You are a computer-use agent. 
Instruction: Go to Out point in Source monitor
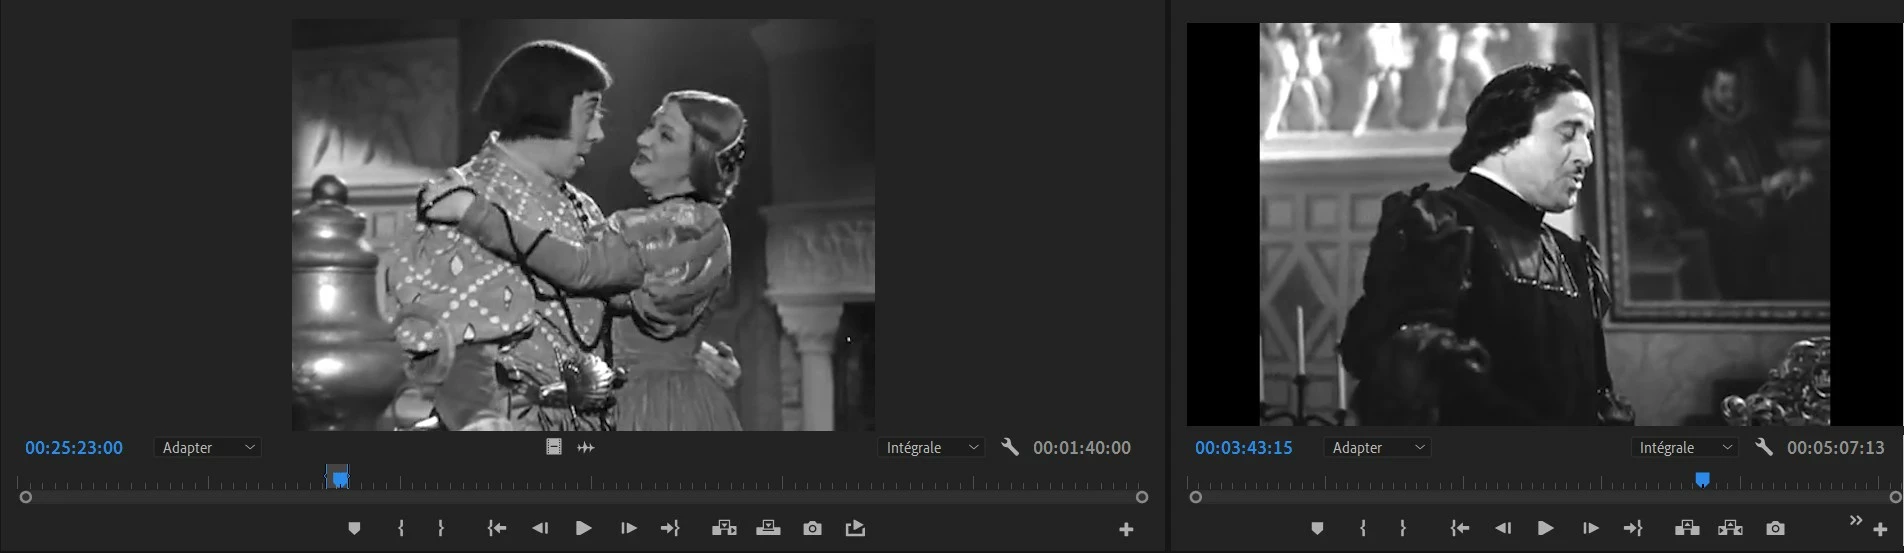tap(670, 528)
